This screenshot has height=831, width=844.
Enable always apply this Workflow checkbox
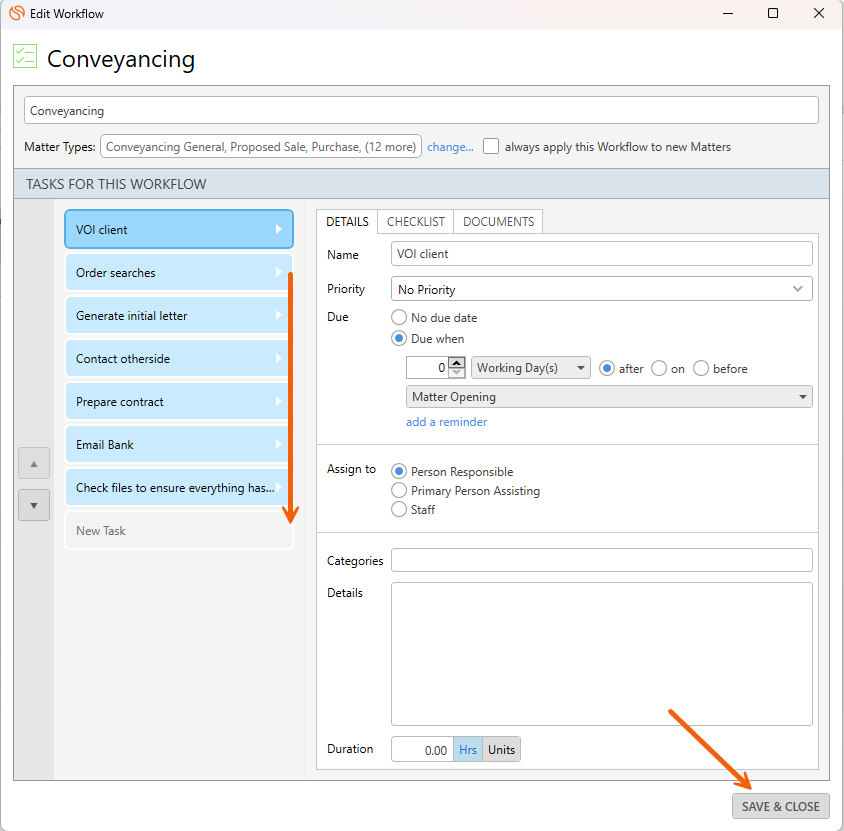491,146
